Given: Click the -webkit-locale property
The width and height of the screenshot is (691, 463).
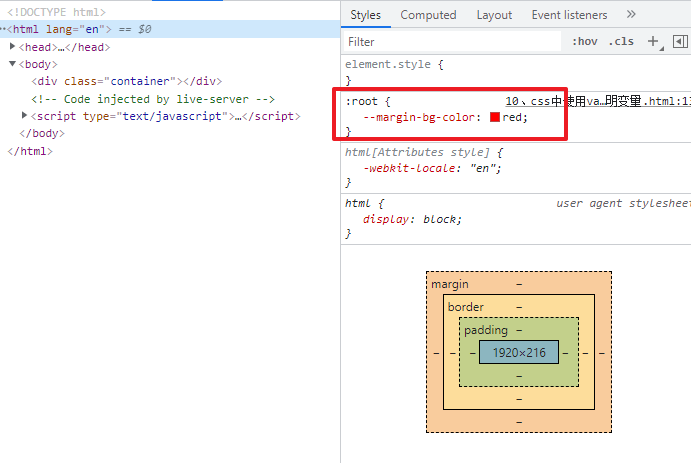Looking at the screenshot, I should pyautogui.click(x=409, y=168).
